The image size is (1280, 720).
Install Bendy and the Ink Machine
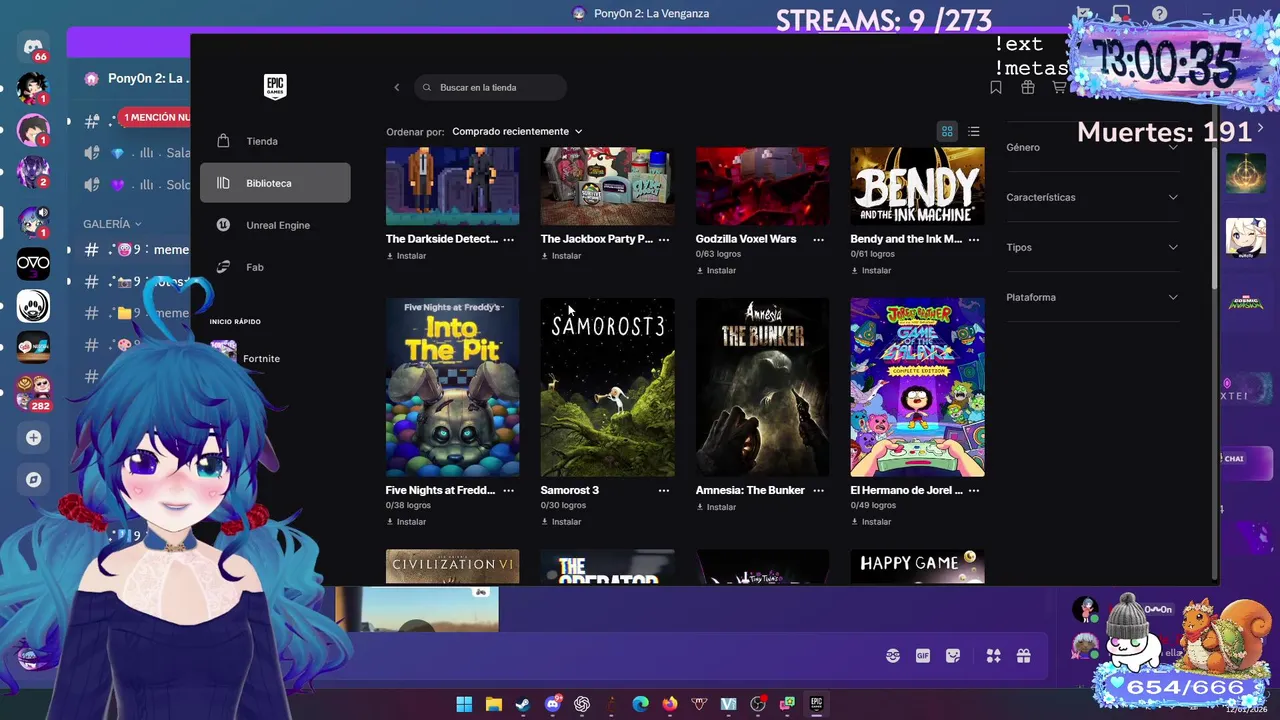click(872, 270)
